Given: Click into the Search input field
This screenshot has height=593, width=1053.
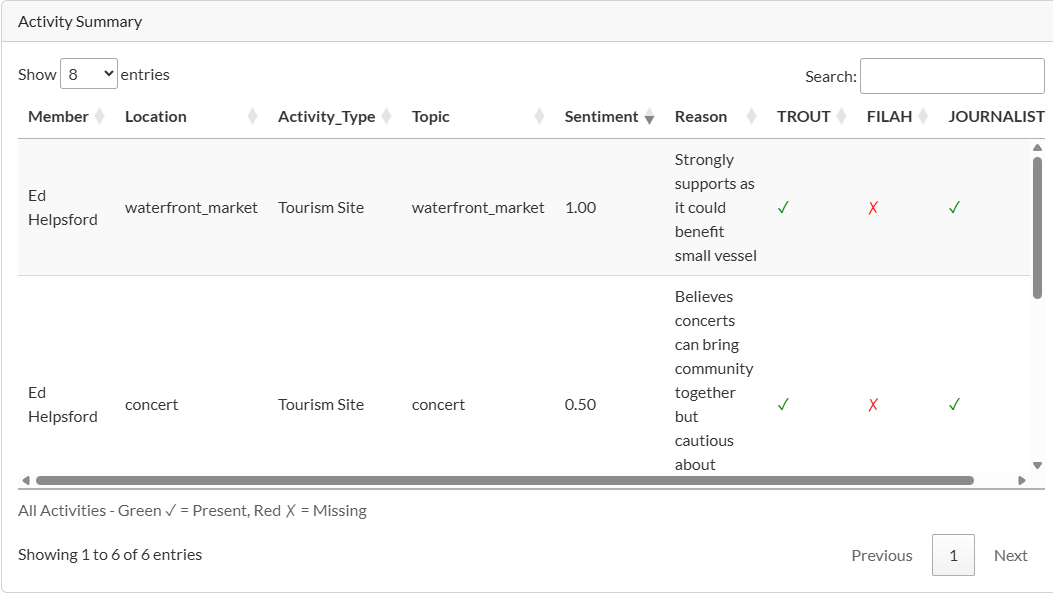Looking at the screenshot, I should pos(951,76).
